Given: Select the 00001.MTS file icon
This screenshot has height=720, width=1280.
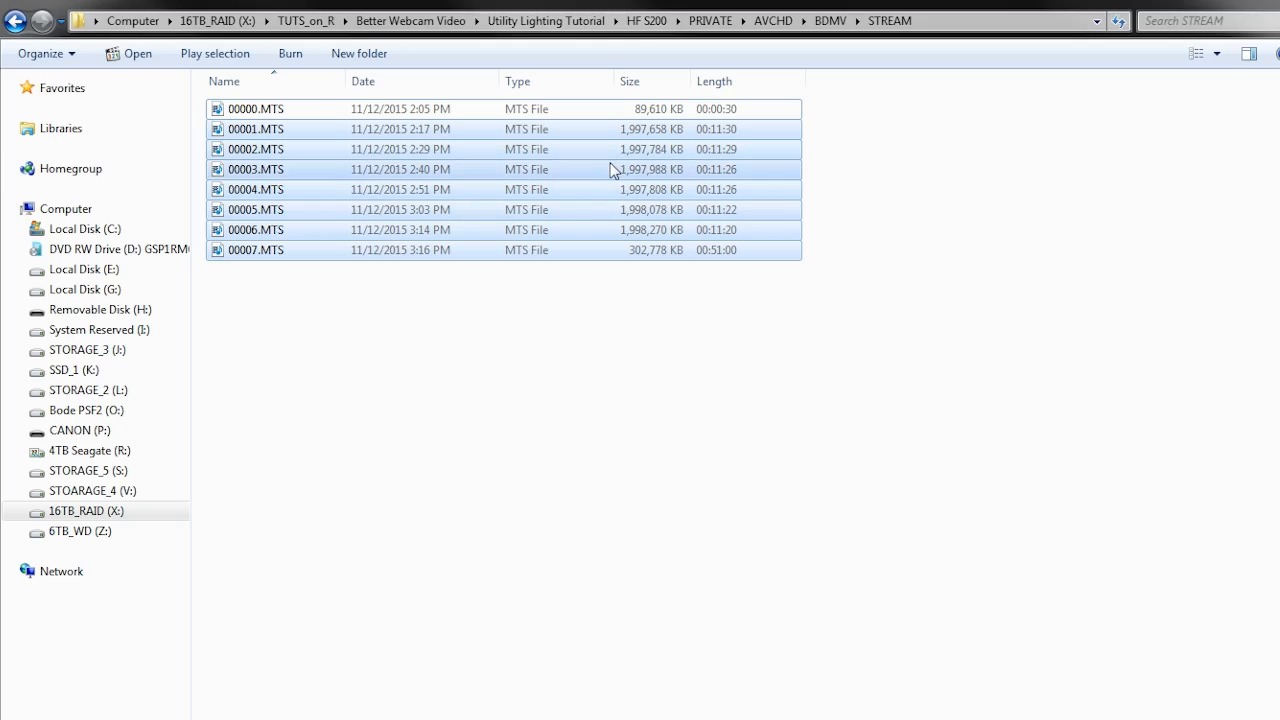Looking at the screenshot, I should (217, 129).
